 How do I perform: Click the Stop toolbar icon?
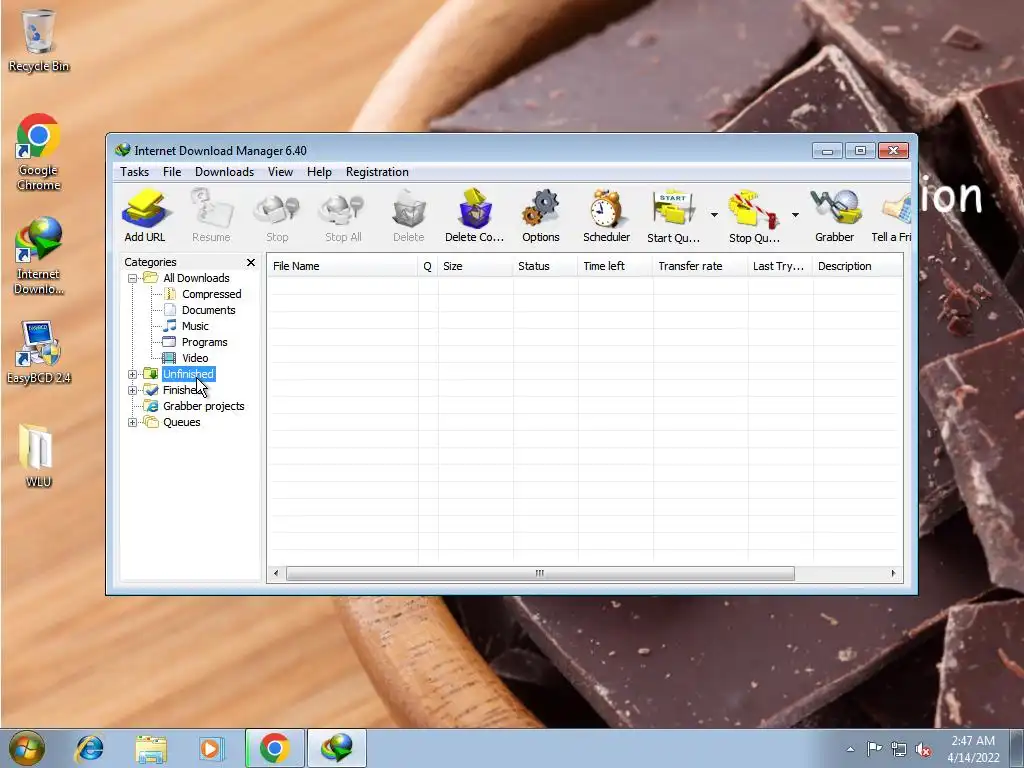point(277,216)
